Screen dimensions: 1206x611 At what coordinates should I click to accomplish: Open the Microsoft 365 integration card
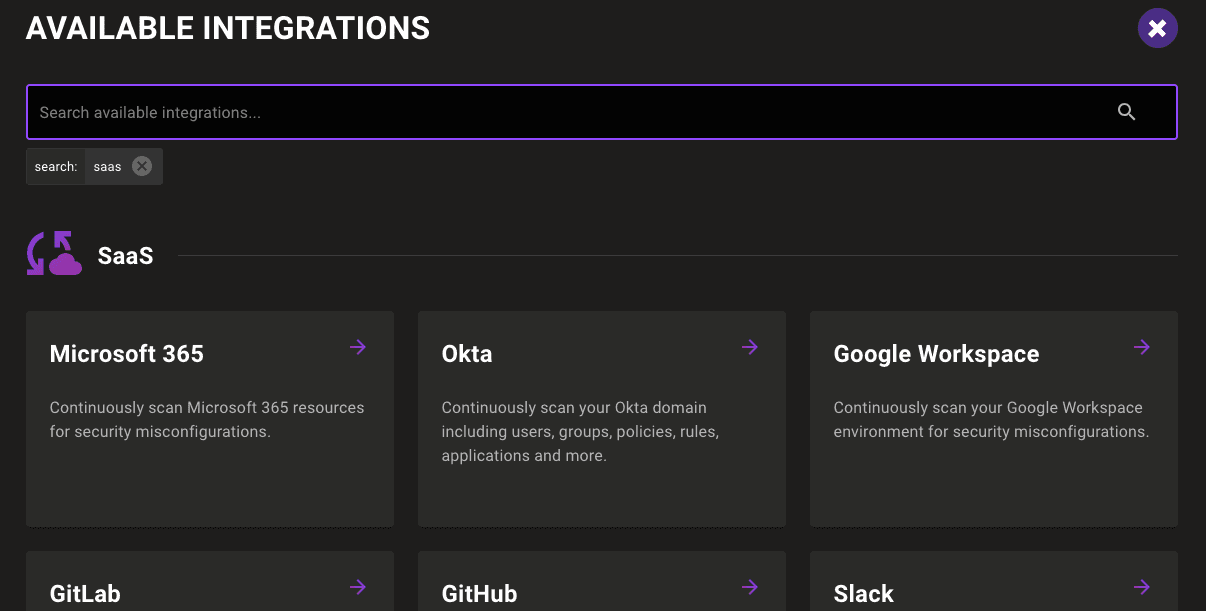210,418
